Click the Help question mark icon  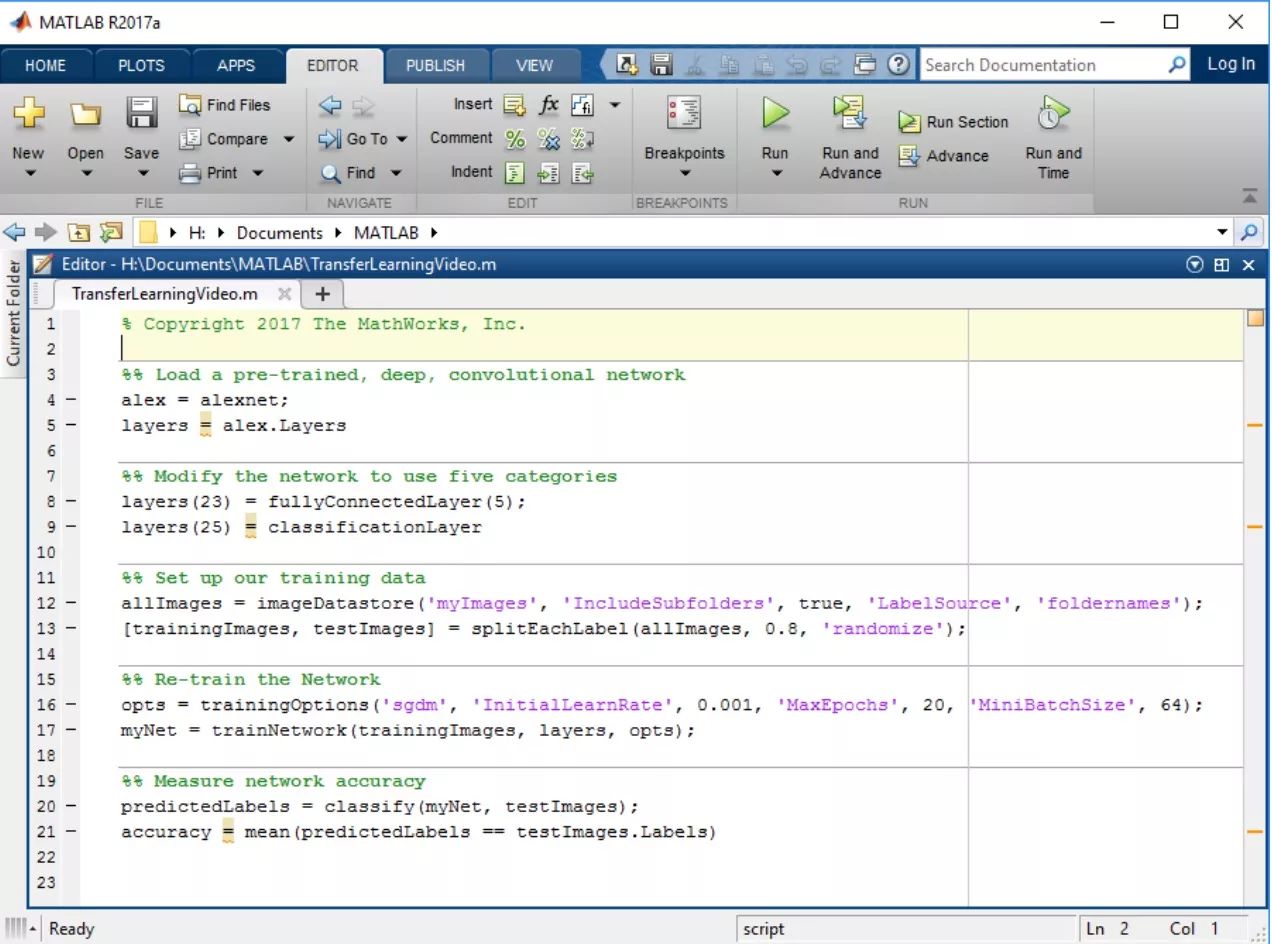tap(899, 65)
